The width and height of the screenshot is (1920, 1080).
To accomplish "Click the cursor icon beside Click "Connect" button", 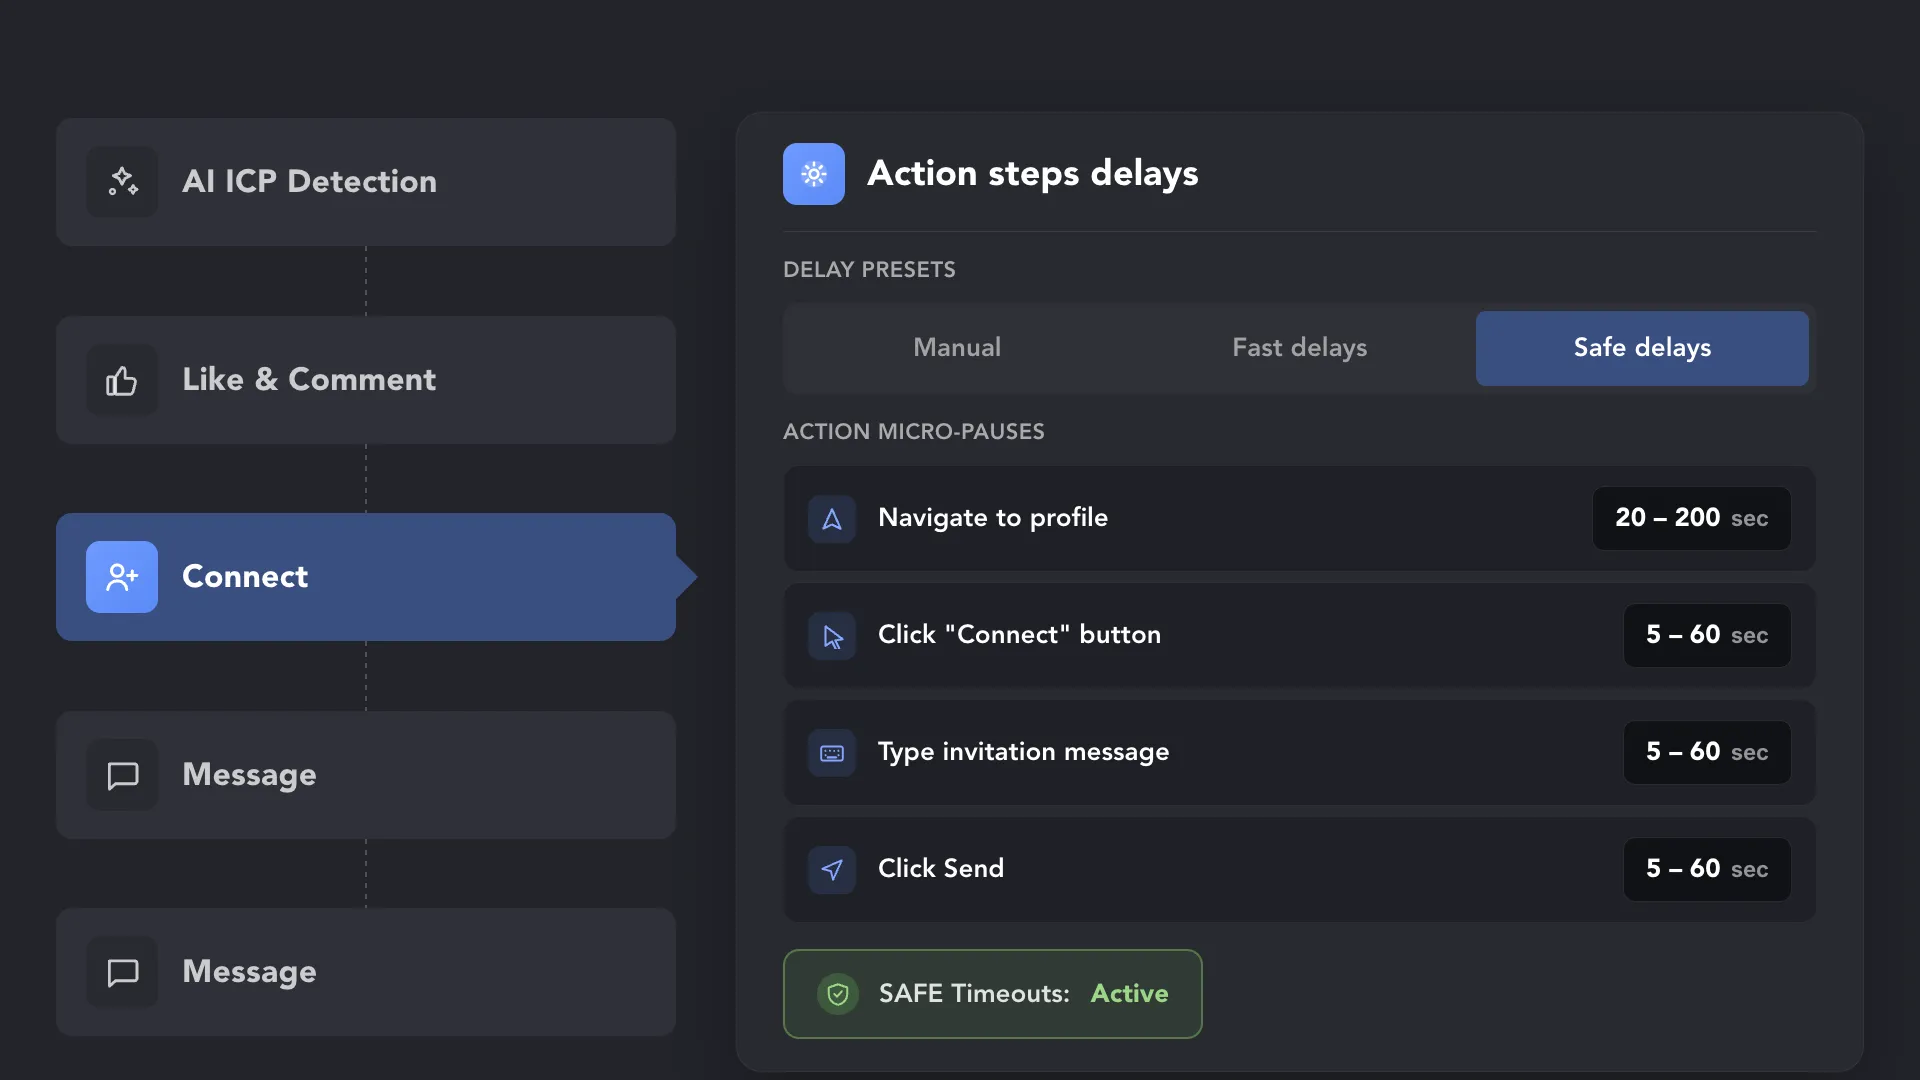I will coord(832,636).
